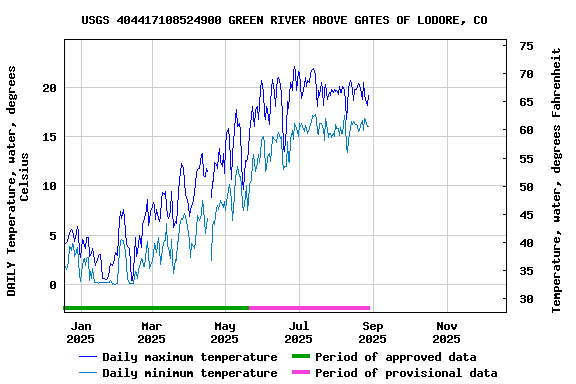The image size is (576, 384).
Task: Click the '55' Fahrenheit axis tick label
Action: (526, 159)
